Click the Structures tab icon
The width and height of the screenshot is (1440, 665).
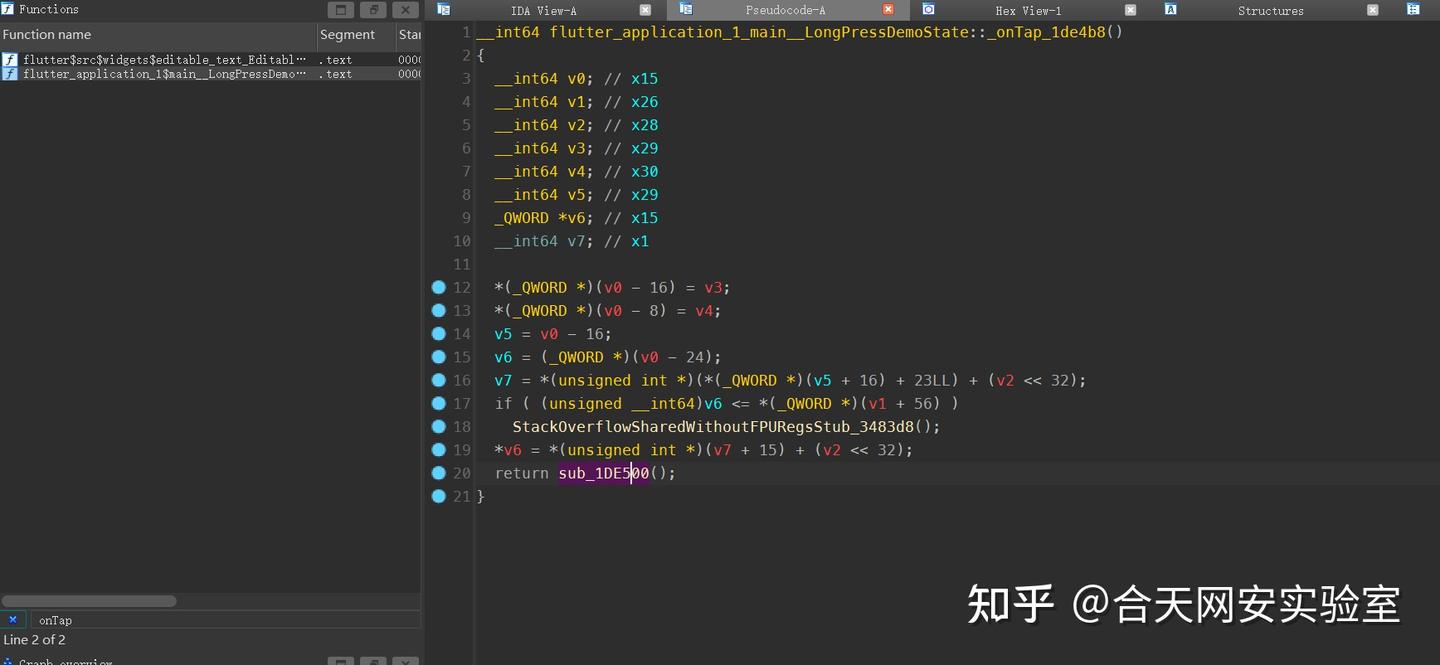point(1170,10)
